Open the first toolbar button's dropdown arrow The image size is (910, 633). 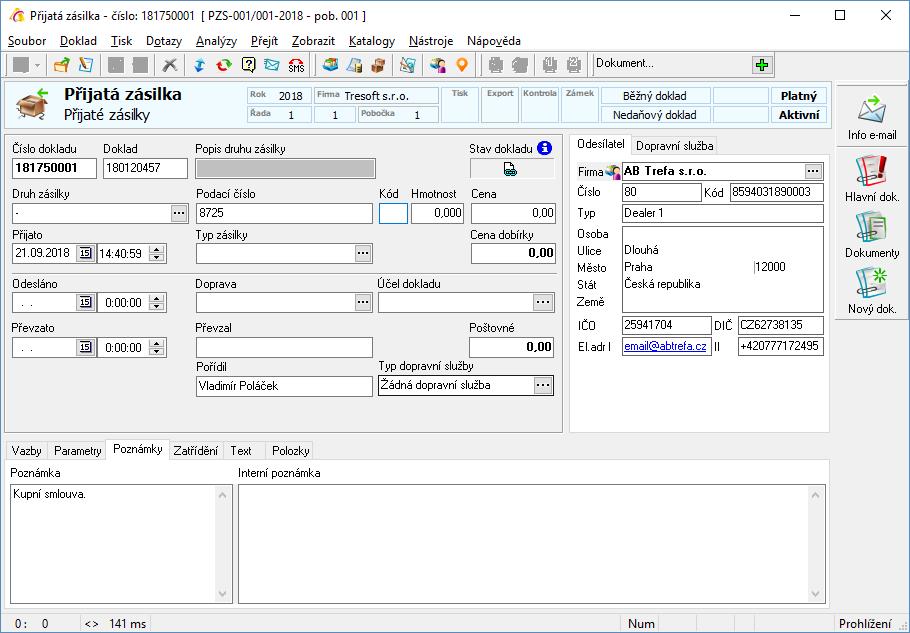(x=37, y=65)
